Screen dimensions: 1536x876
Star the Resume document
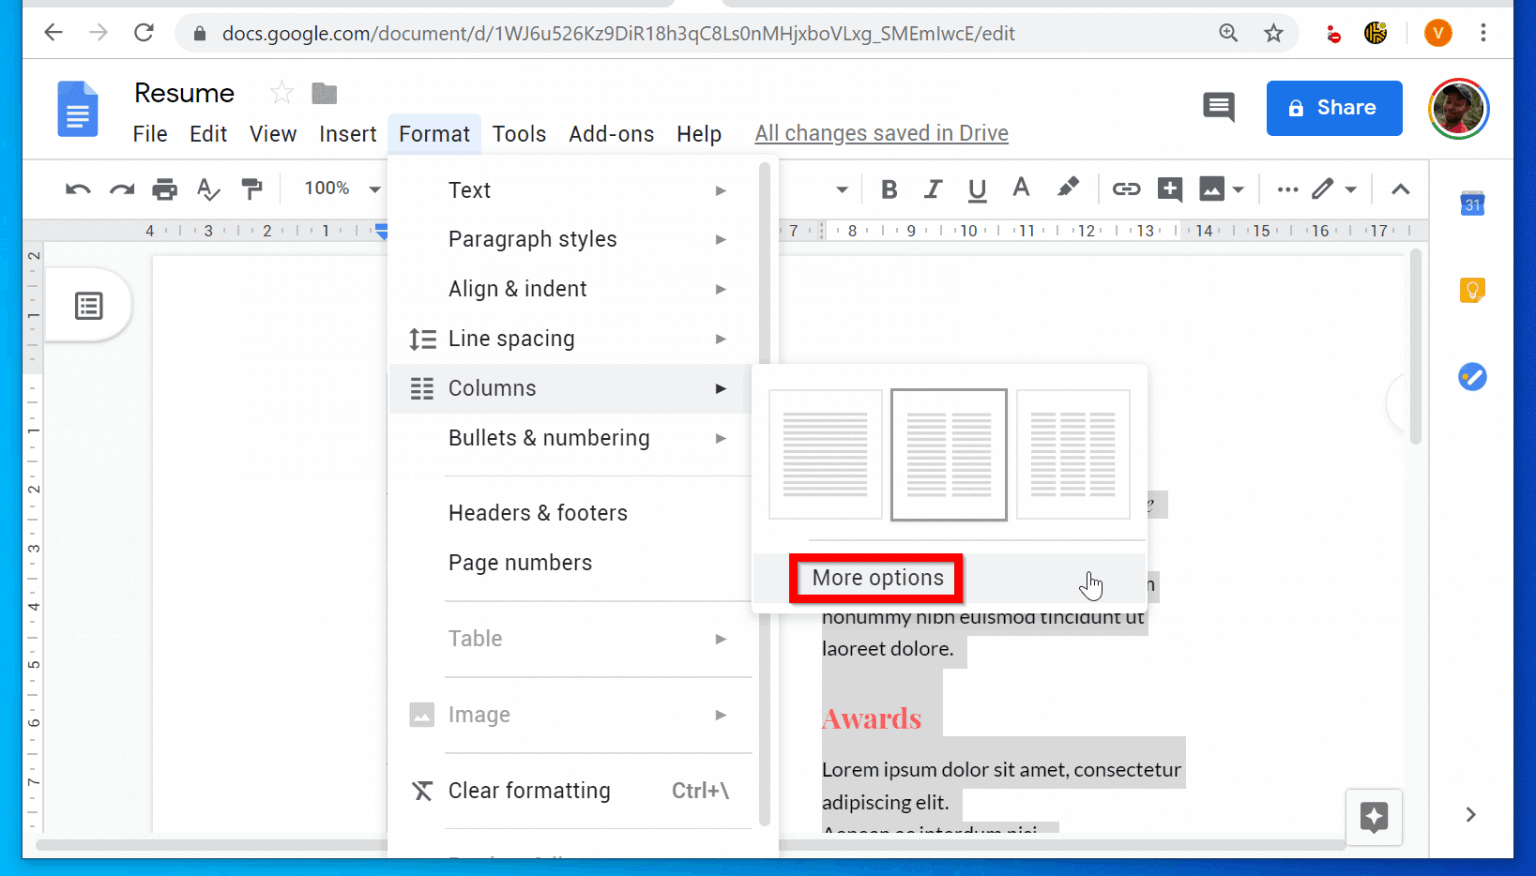pos(282,93)
